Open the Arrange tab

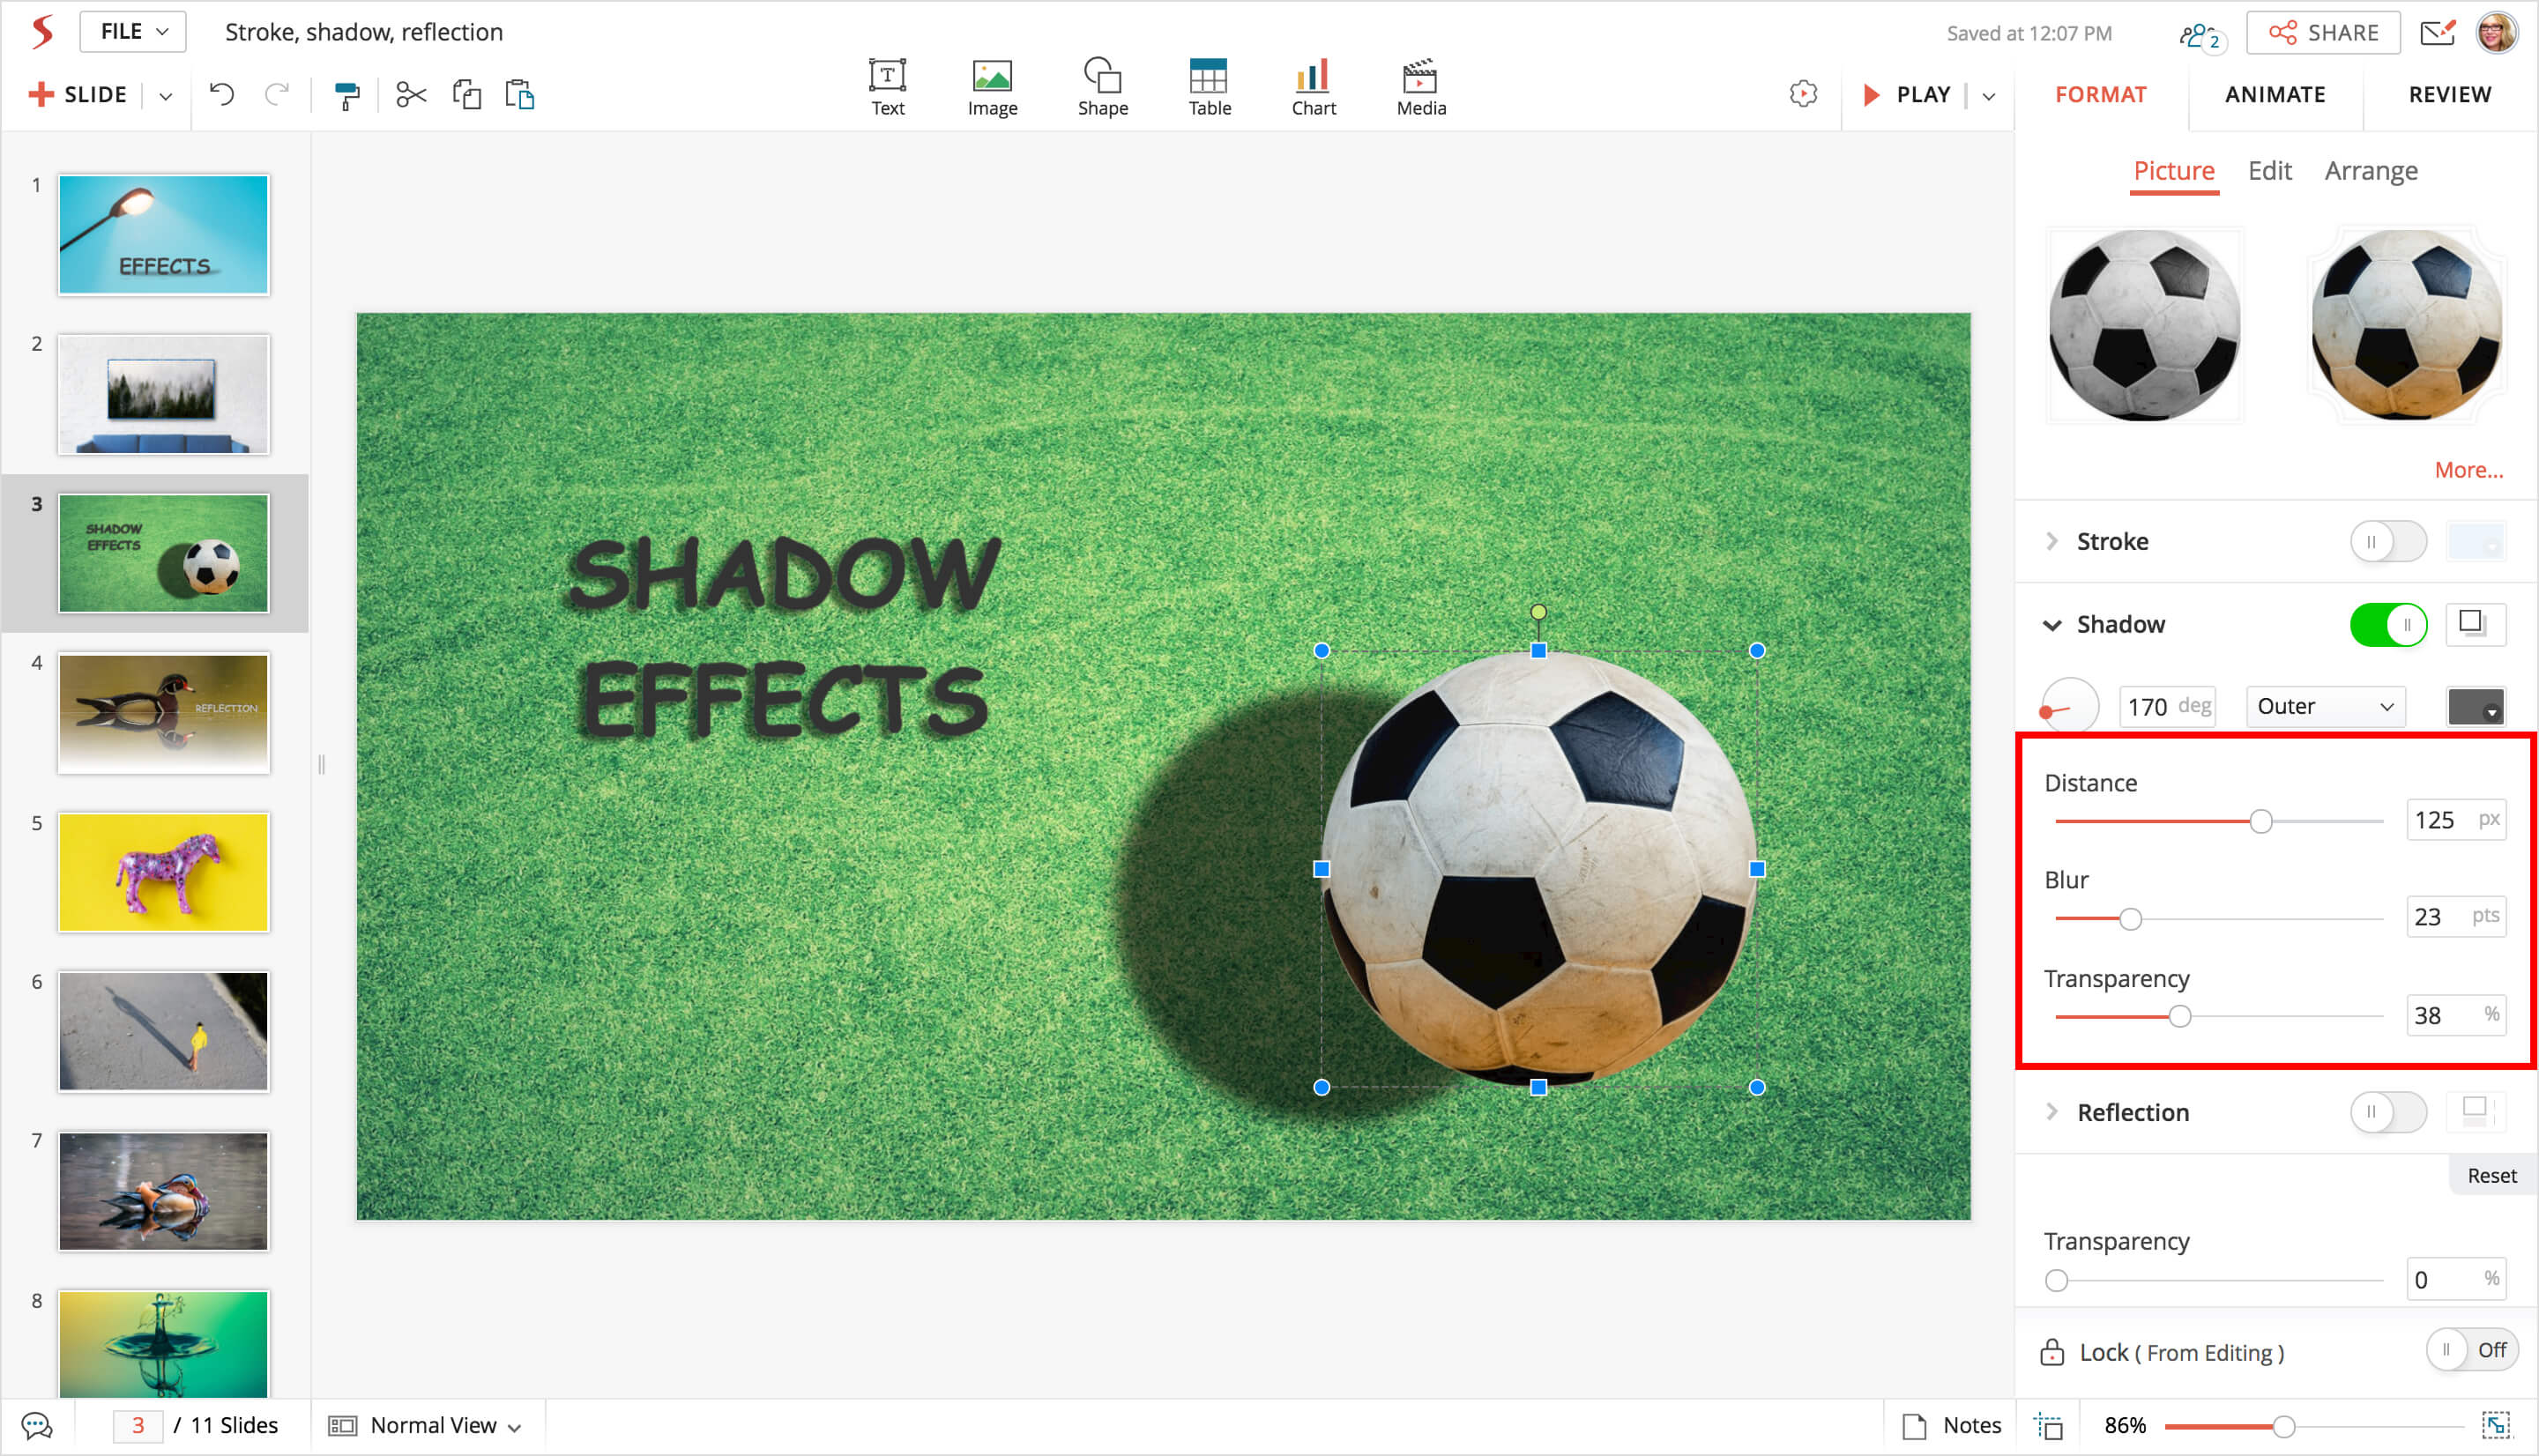click(2370, 171)
